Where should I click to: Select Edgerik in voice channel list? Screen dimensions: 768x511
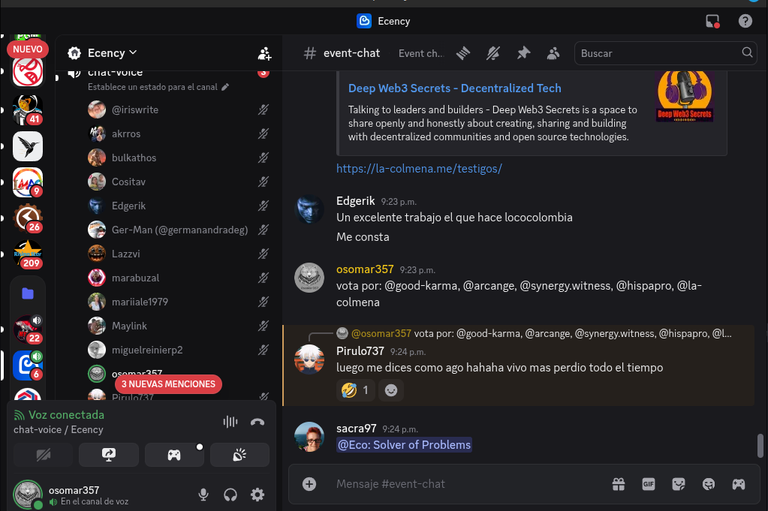(x=178, y=206)
